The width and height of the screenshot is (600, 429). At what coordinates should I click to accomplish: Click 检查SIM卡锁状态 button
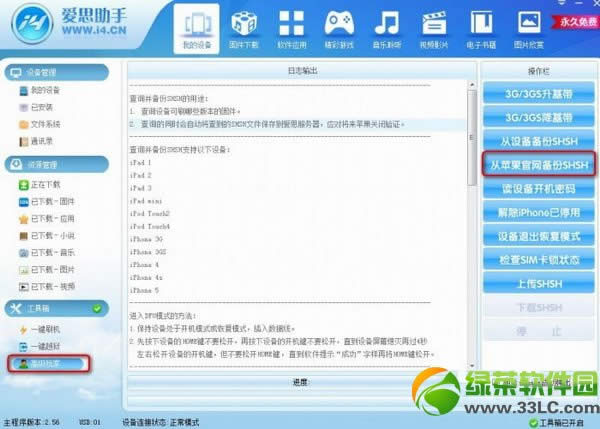(x=539, y=260)
